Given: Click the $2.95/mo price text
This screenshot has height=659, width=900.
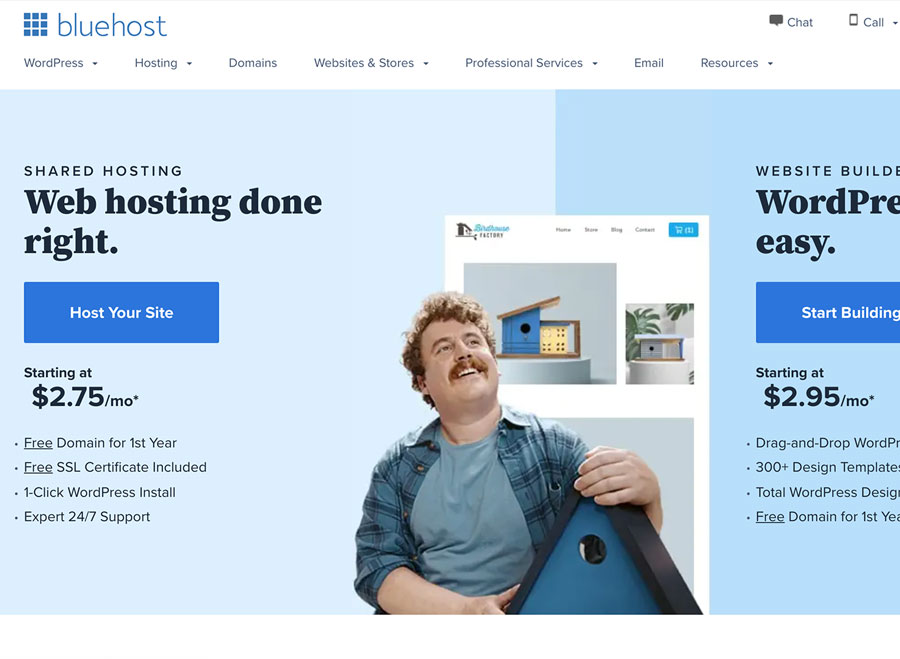Looking at the screenshot, I should tap(818, 397).
